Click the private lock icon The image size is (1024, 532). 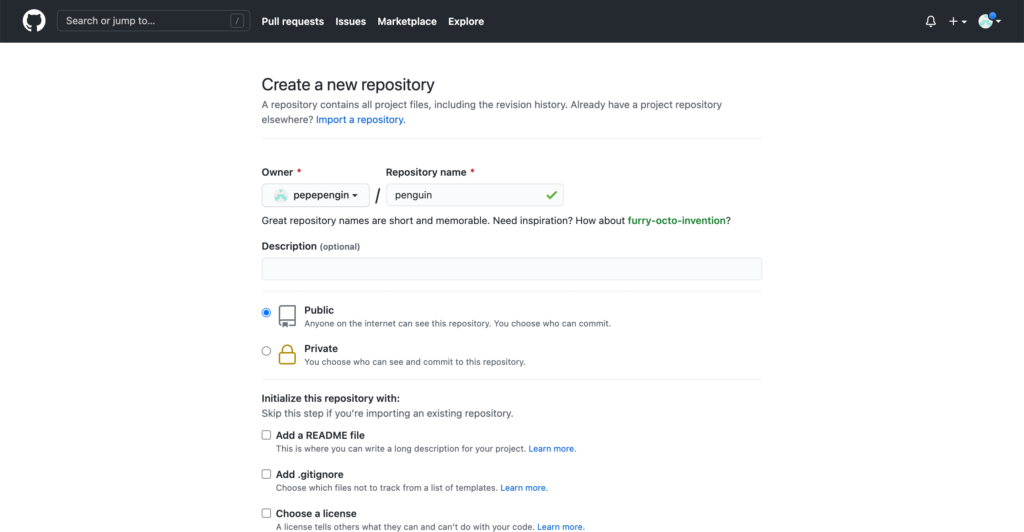[x=287, y=354]
